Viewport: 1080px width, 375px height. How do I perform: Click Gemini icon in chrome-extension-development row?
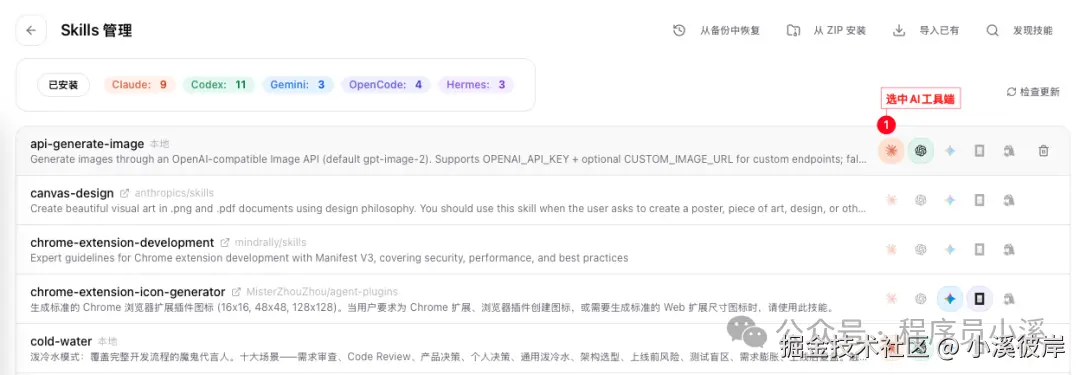(950, 250)
